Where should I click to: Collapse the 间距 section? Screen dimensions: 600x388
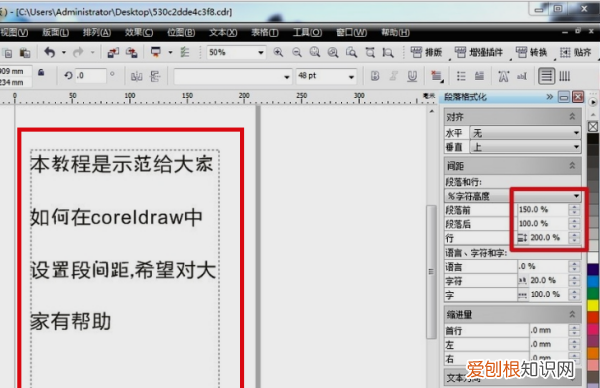(572, 165)
